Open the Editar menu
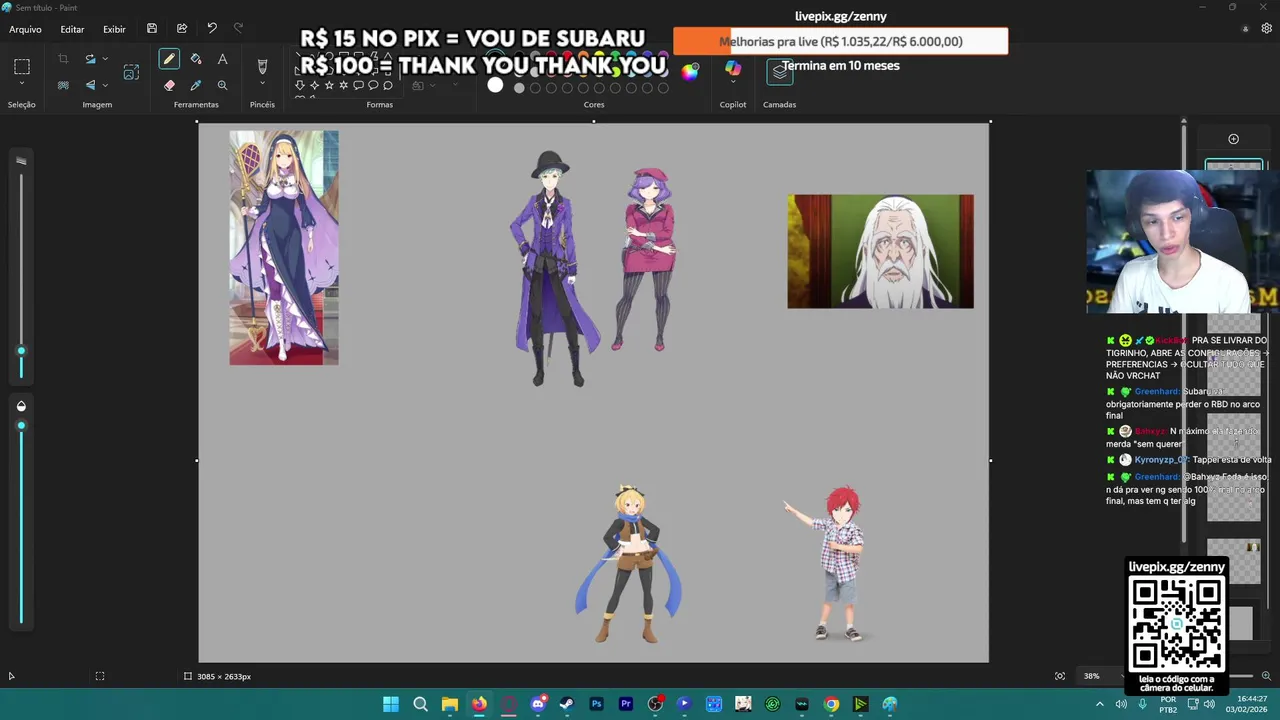Screen dimensions: 1280x720 (72, 29)
